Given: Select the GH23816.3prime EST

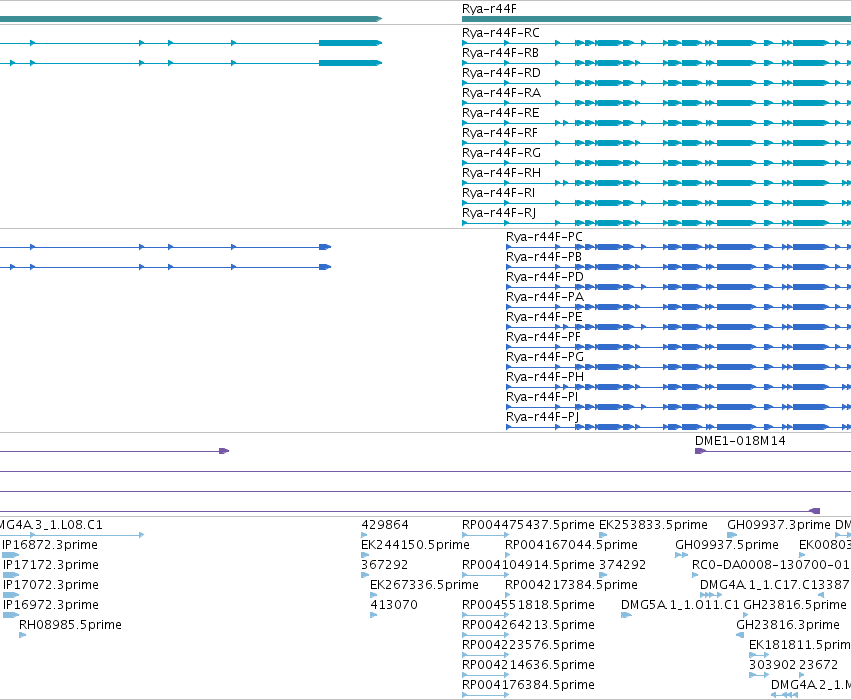Looking at the screenshot, I should [788, 625].
